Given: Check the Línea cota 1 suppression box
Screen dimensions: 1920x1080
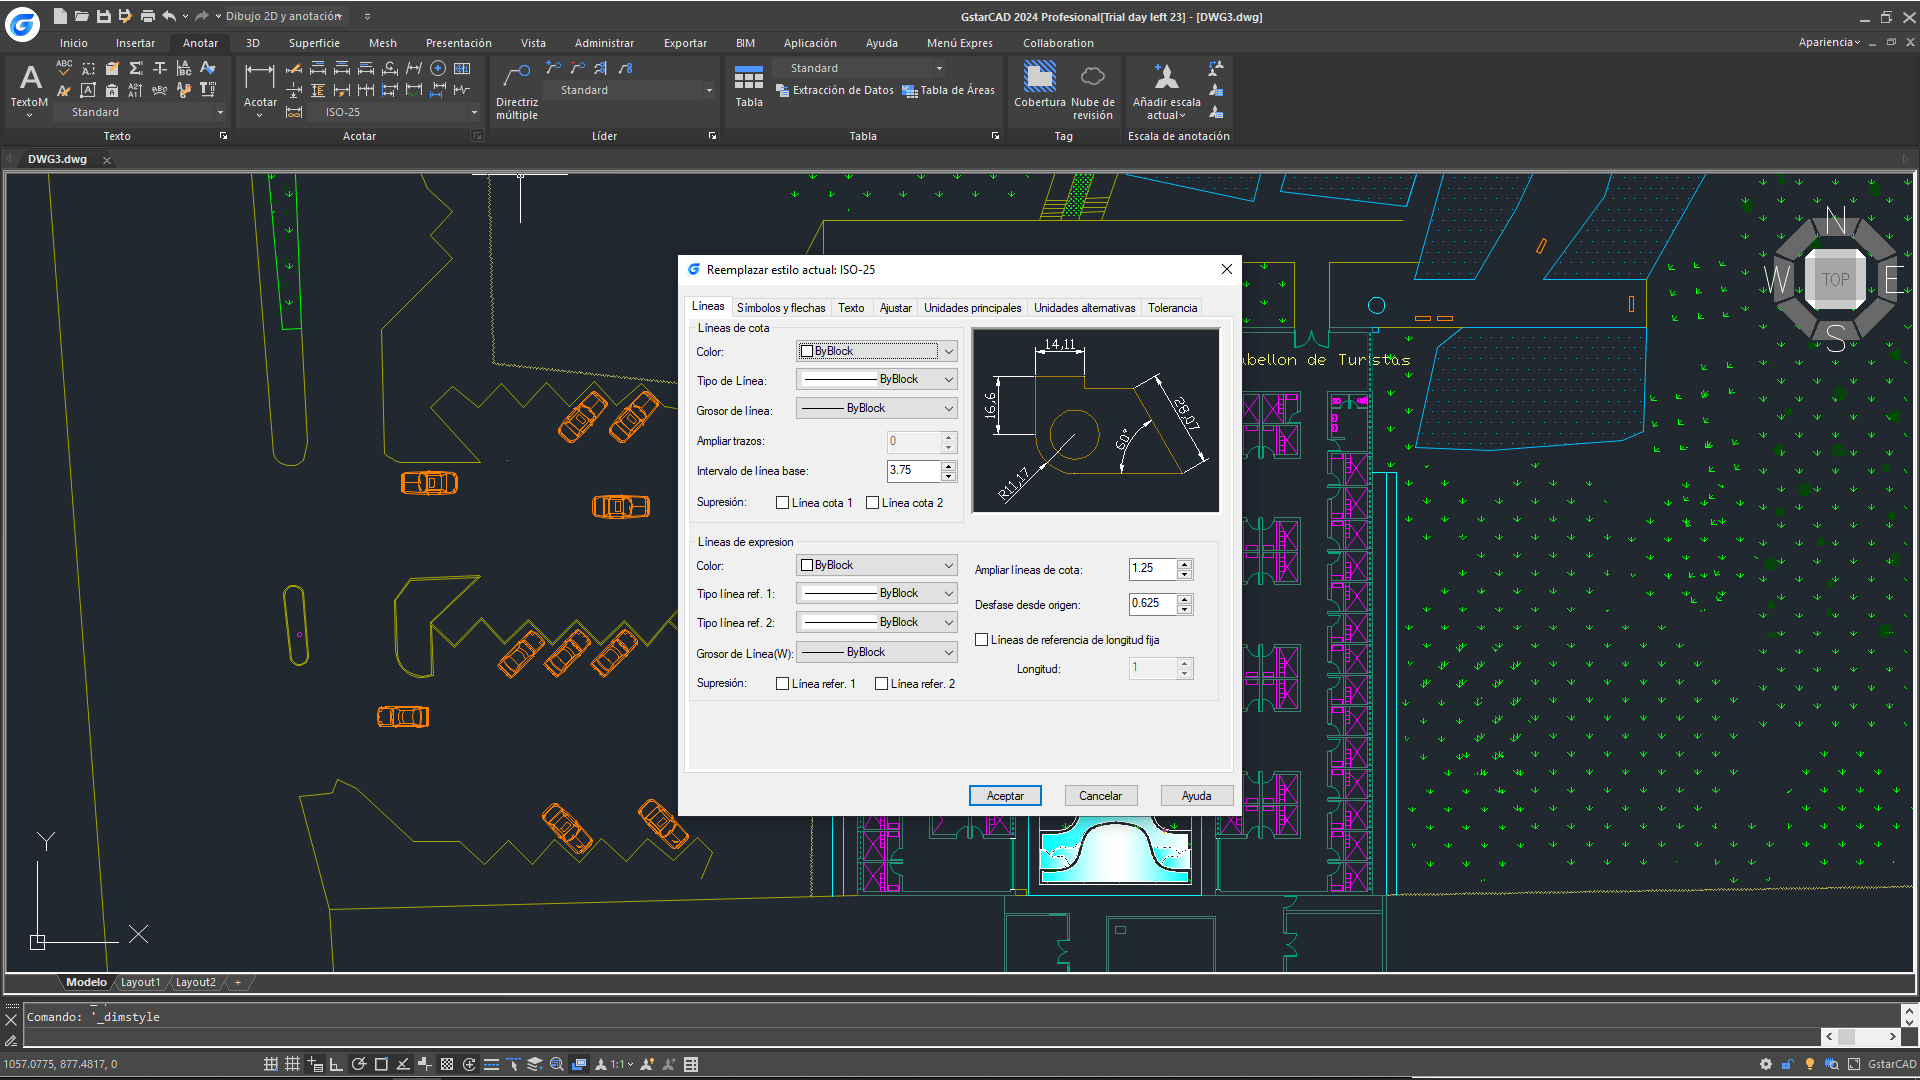Looking at the screenshot, I should tap(783, 503).
